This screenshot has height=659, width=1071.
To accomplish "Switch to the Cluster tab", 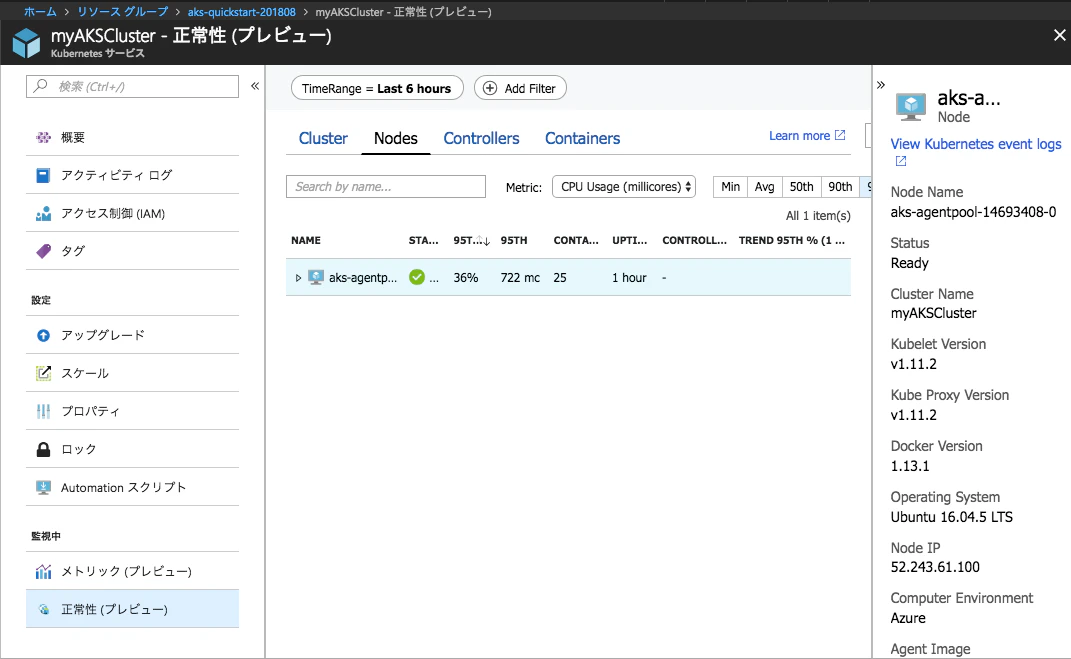I will 323,139.
